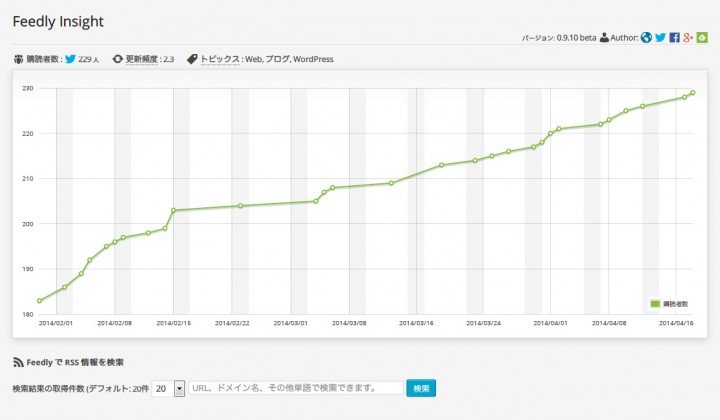The height and width of the screenshot is (420, 720).
Task: Click the green Feedly icon beside Google+
Action: [703, 38]
